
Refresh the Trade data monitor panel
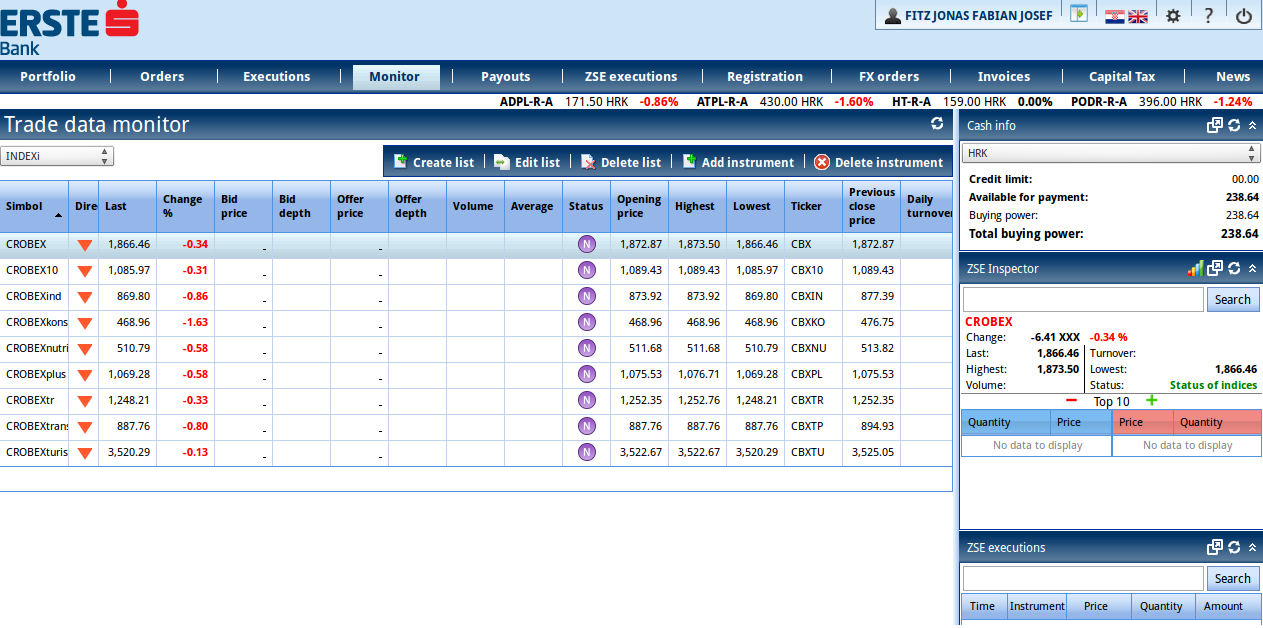click(x=937, y=124)
